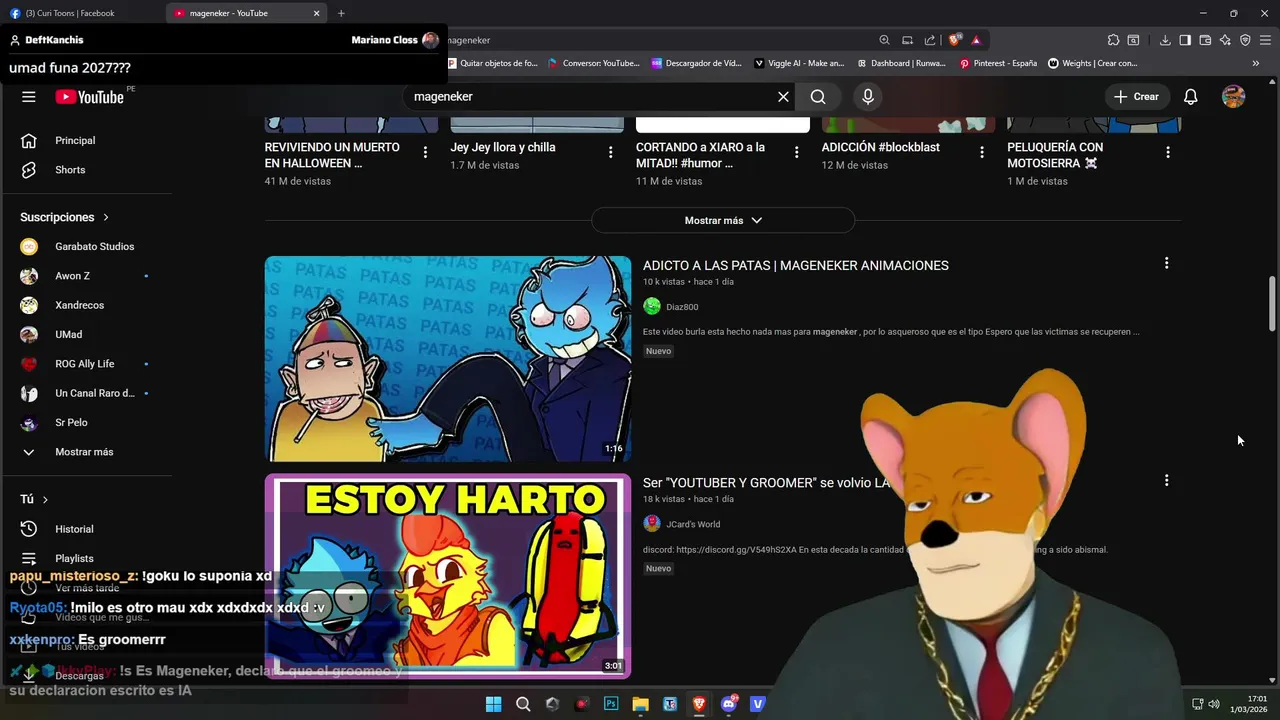Click the magnifier search button
The width and height of the screenshot is (1280, 720).
click(818, 97)
